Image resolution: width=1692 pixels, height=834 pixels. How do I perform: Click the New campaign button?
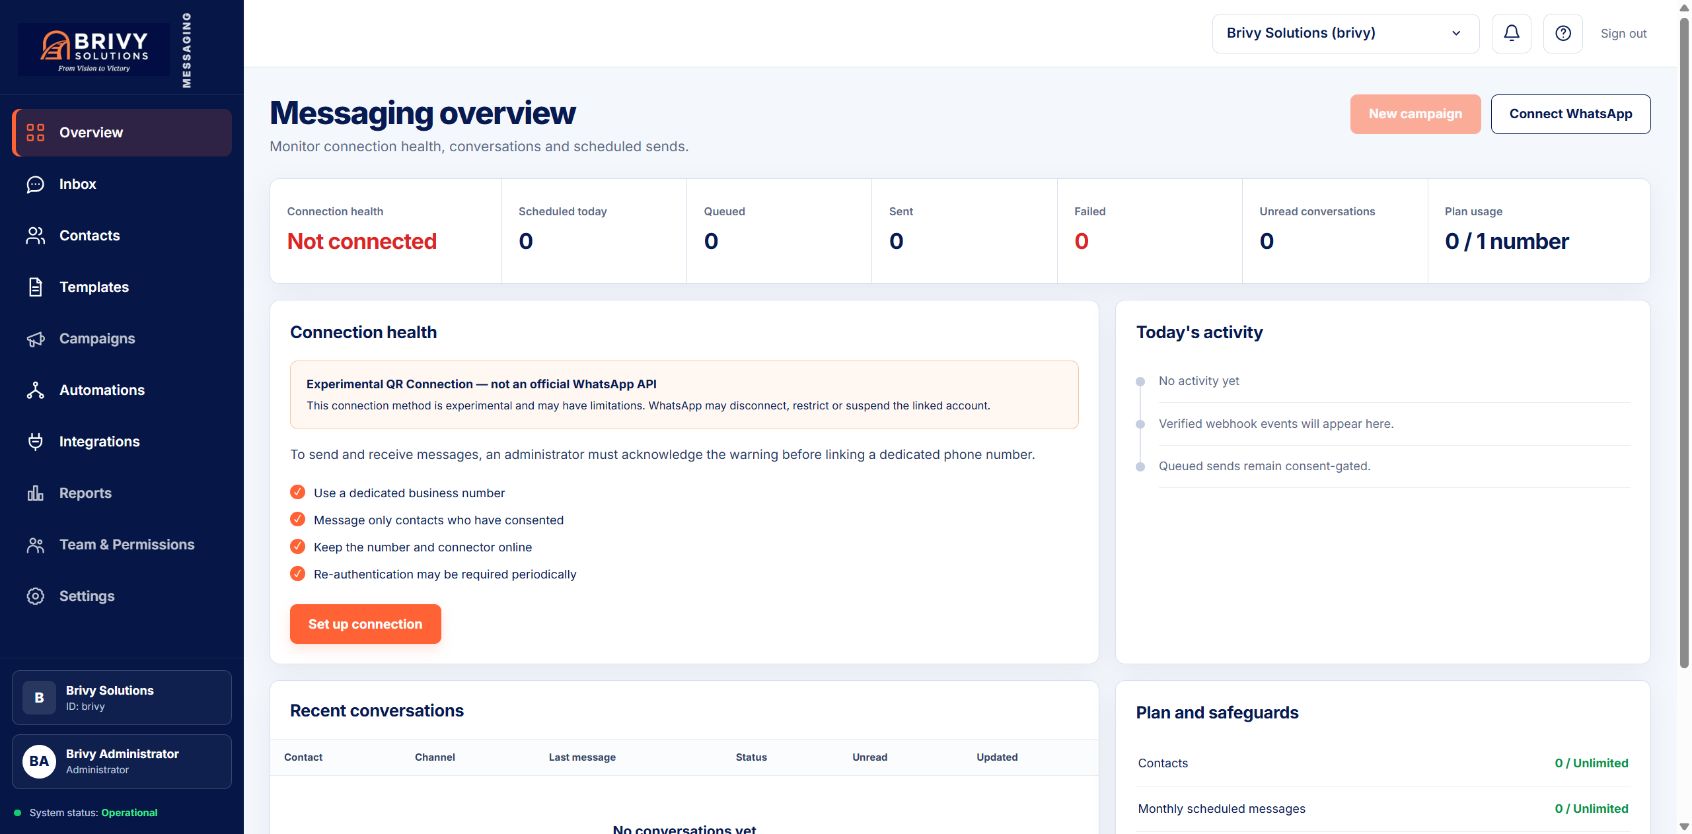tap(1415, 114)
